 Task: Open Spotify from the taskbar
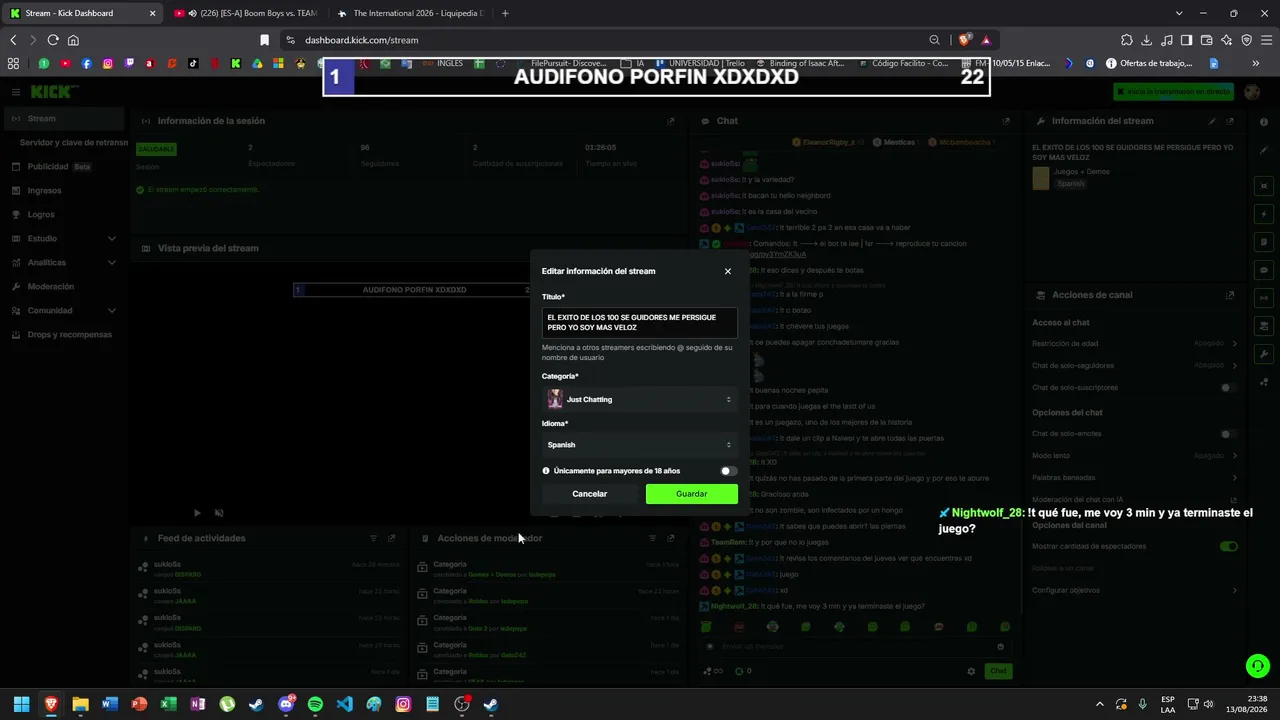315,704
